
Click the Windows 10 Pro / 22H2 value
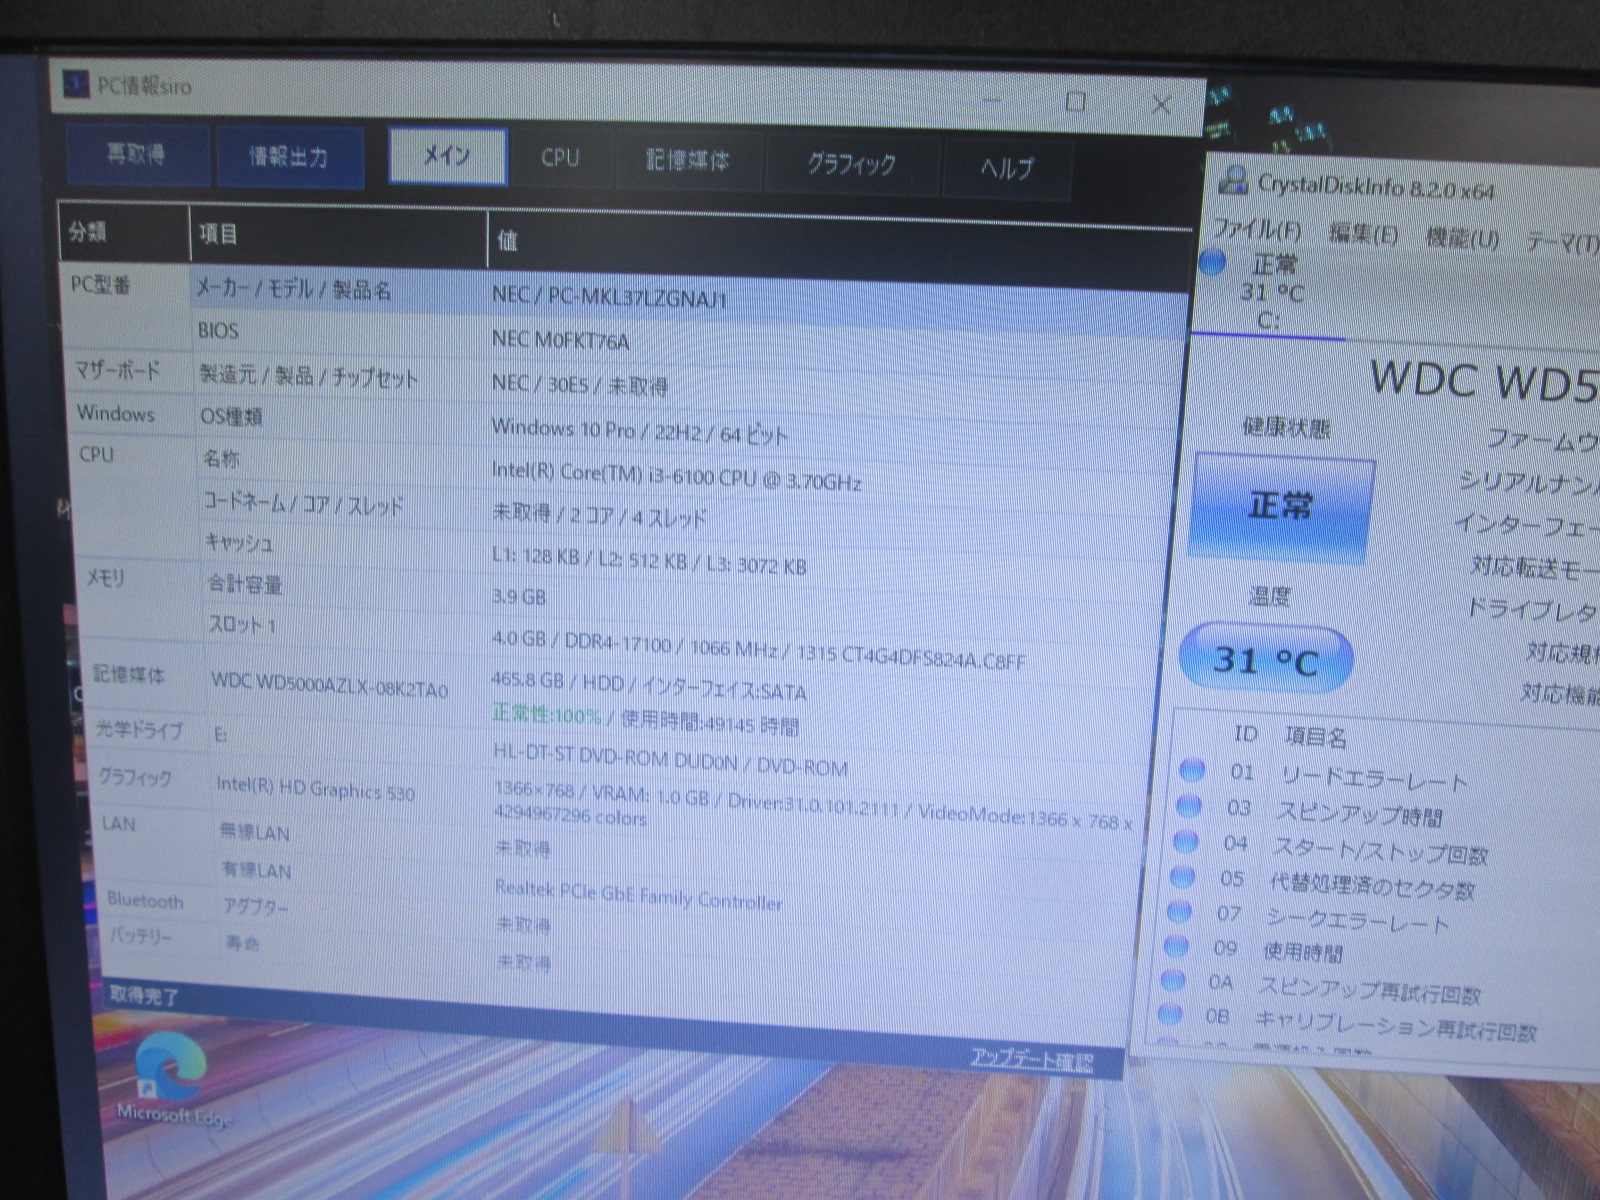[x=639, y=431]
